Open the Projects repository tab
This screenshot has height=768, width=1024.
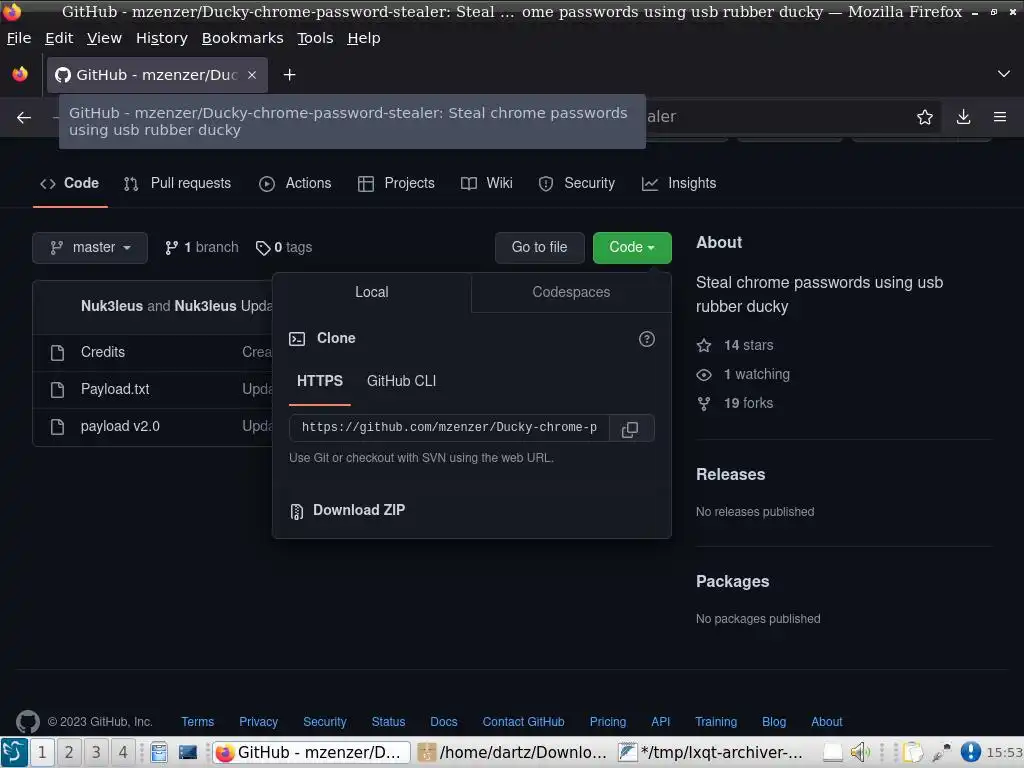[396, 184]
